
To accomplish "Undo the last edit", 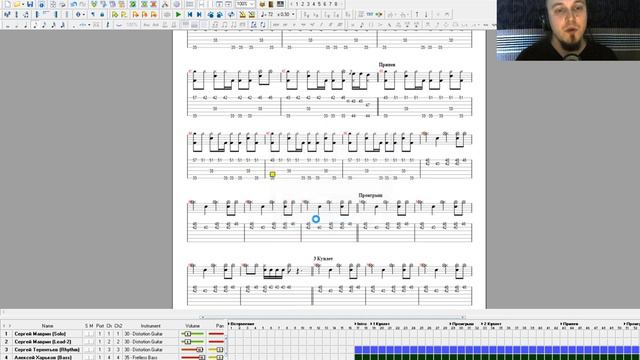I will [73, 4].
